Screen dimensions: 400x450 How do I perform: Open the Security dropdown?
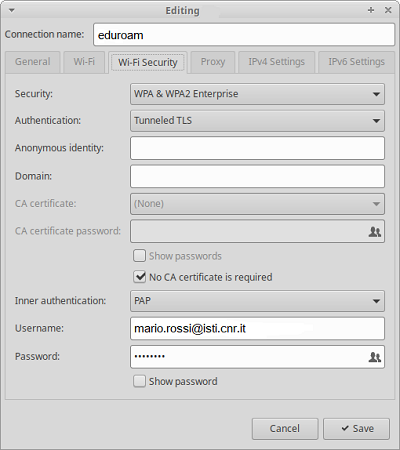click(257, 94)
